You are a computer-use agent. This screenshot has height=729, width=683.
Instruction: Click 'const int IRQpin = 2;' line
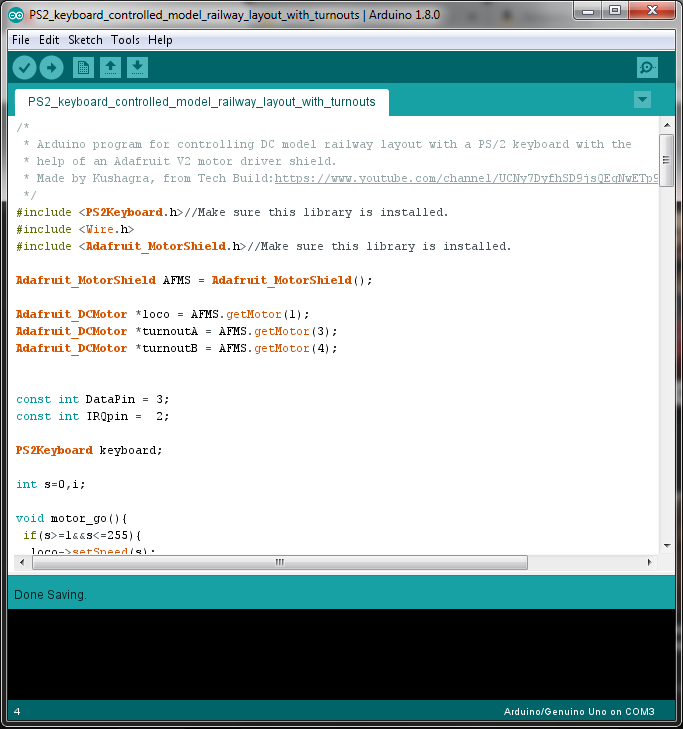[x=93, y=417]
